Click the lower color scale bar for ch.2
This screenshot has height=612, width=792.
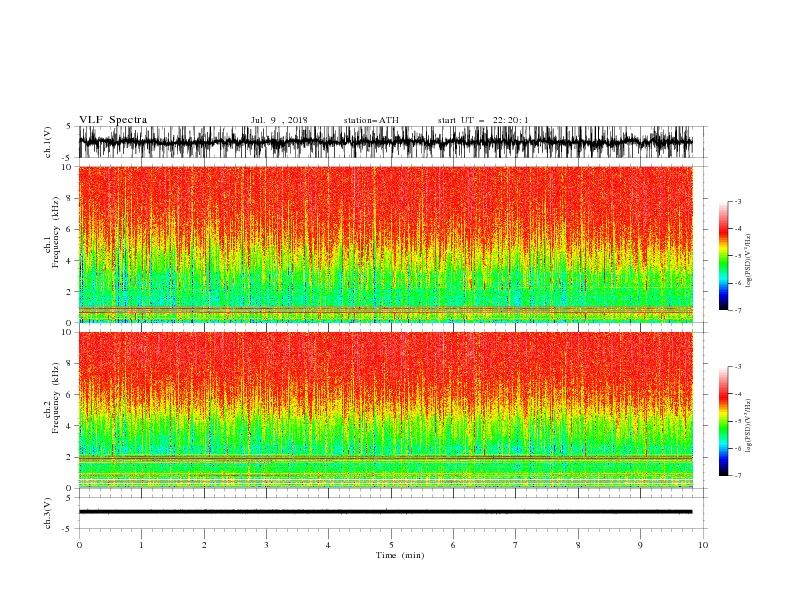723,421
